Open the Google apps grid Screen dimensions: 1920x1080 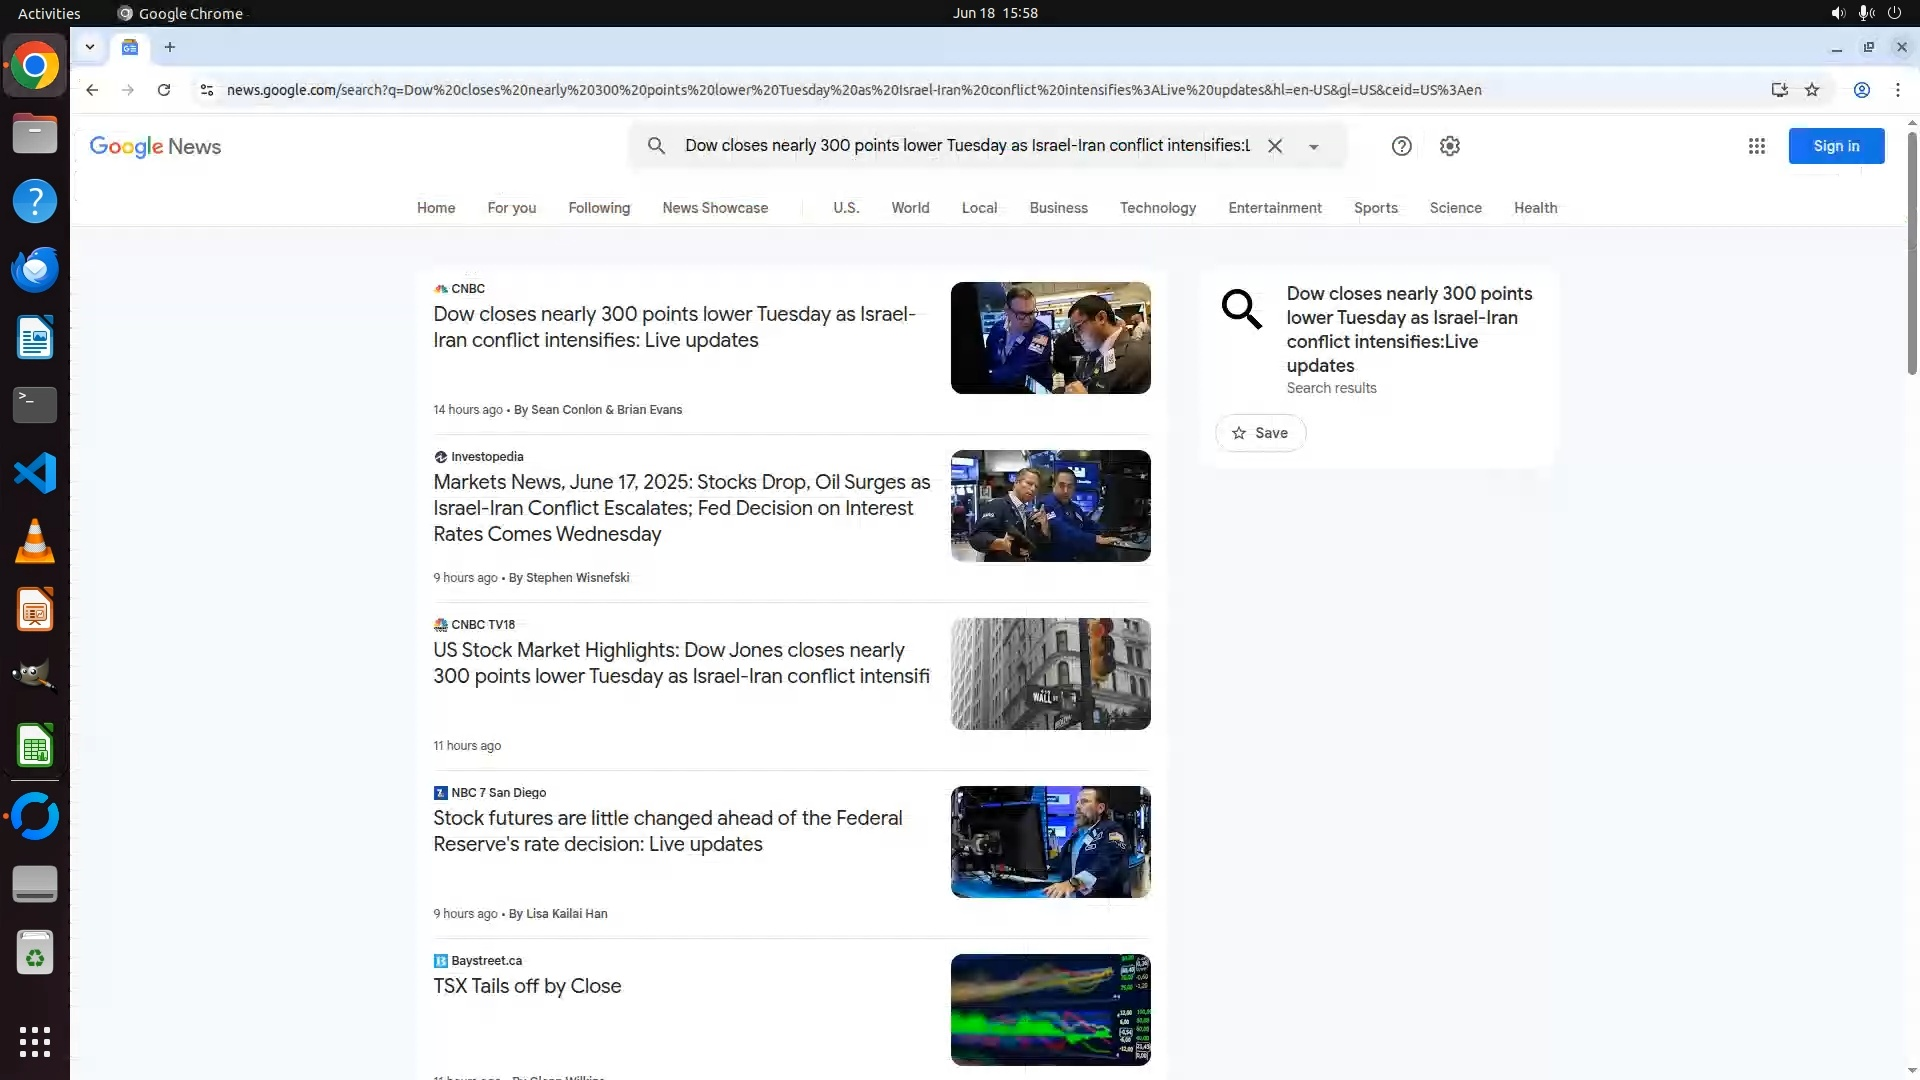[1756, 146]
